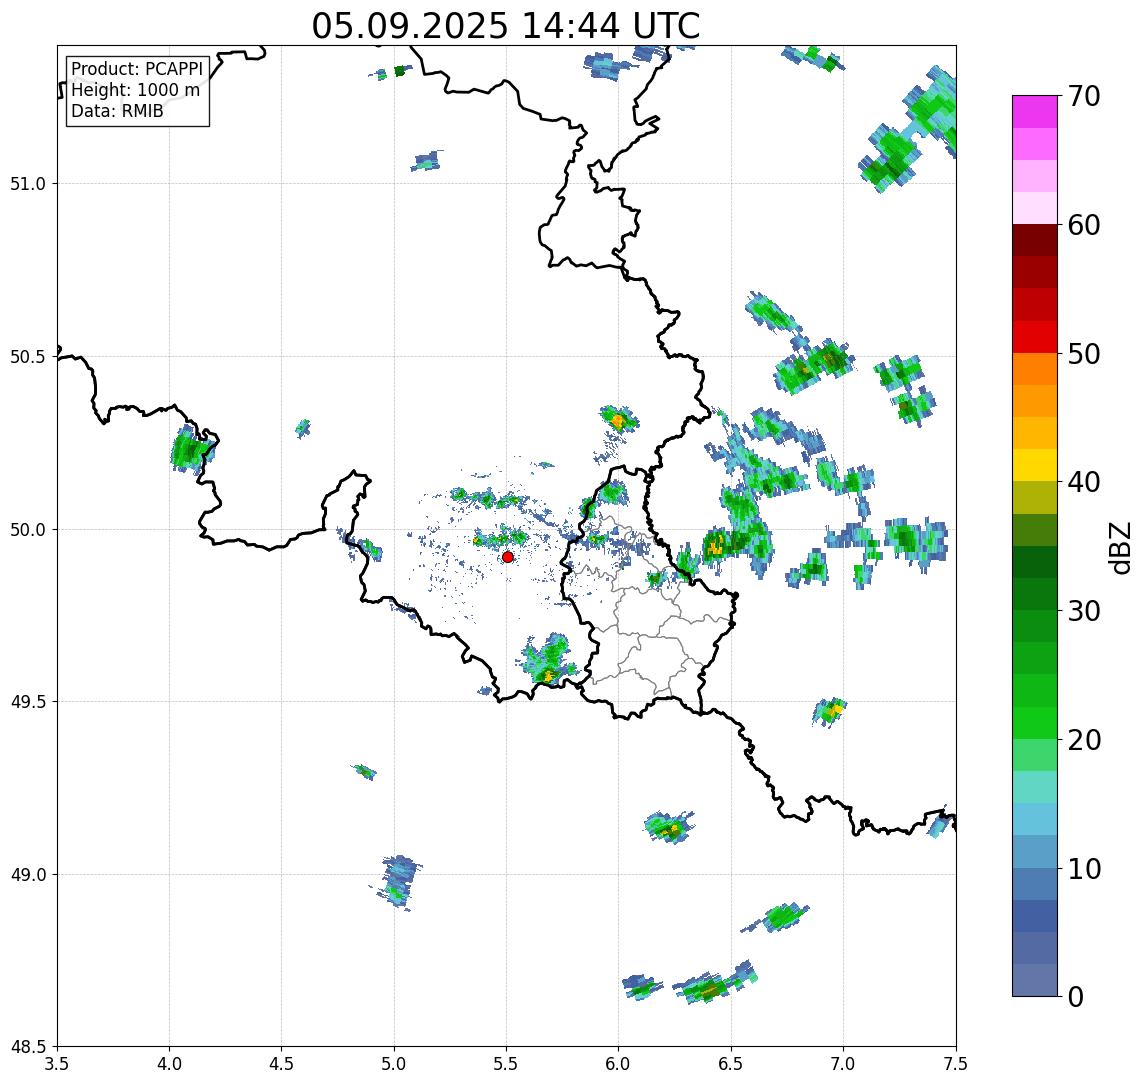The image size is (1145, 1084).
Task: Click colorbar tick label 70
Action: [1083, 96]
